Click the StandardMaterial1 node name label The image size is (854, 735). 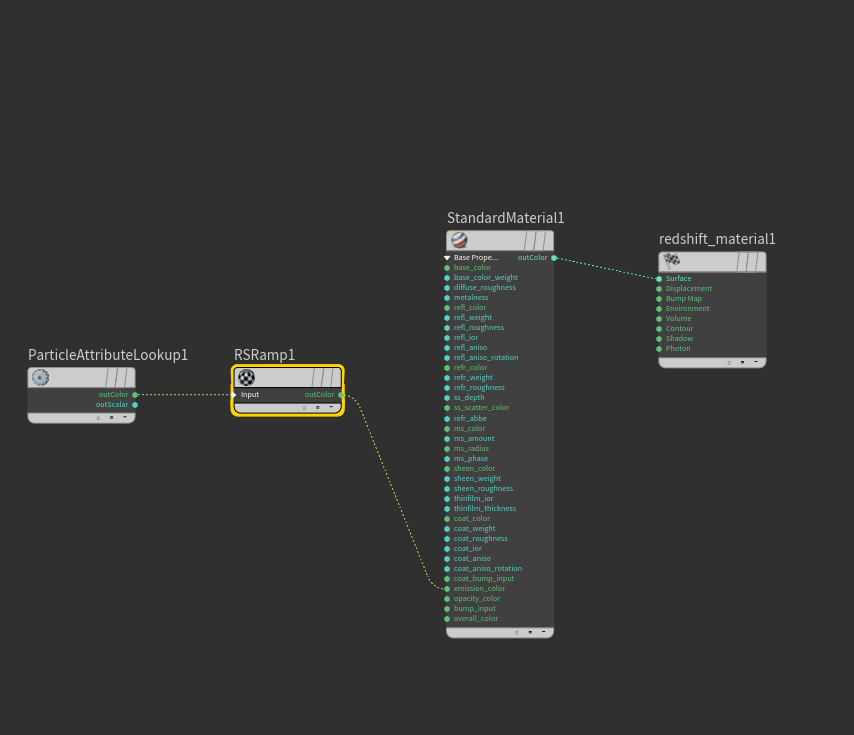[x=505, y=218]
